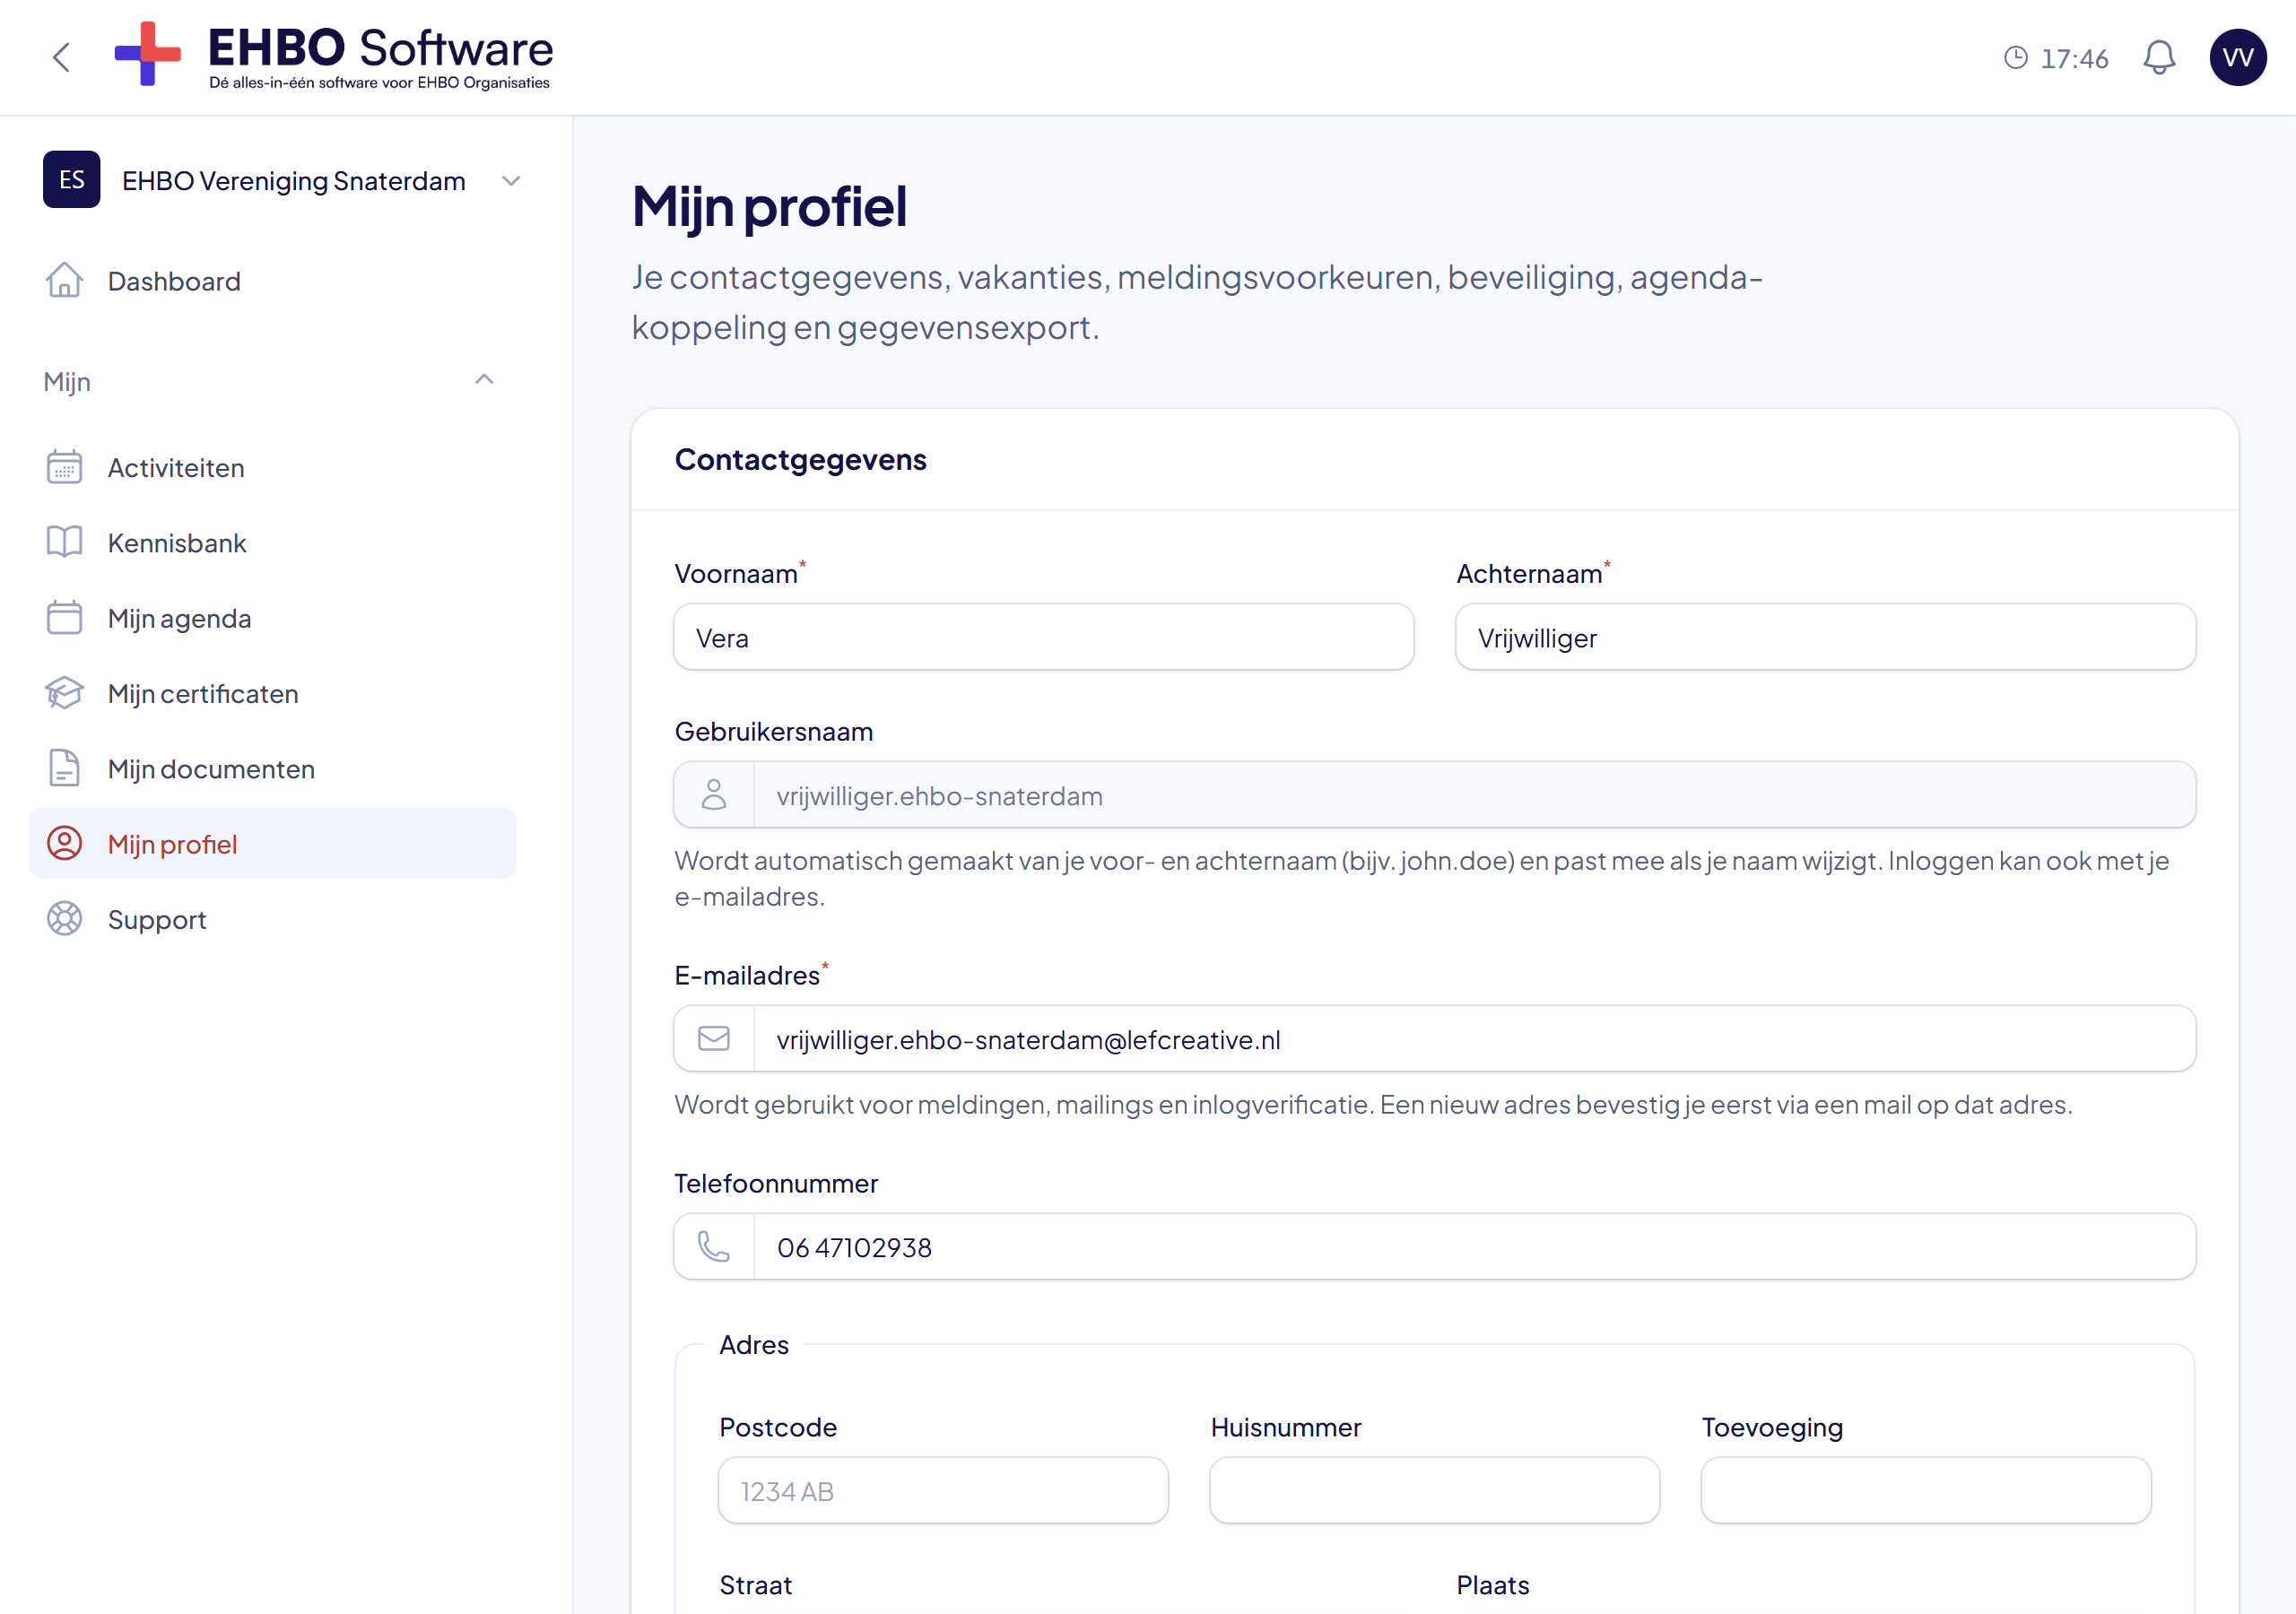Go to Activiteiten in the sidebar

(272, 467)
